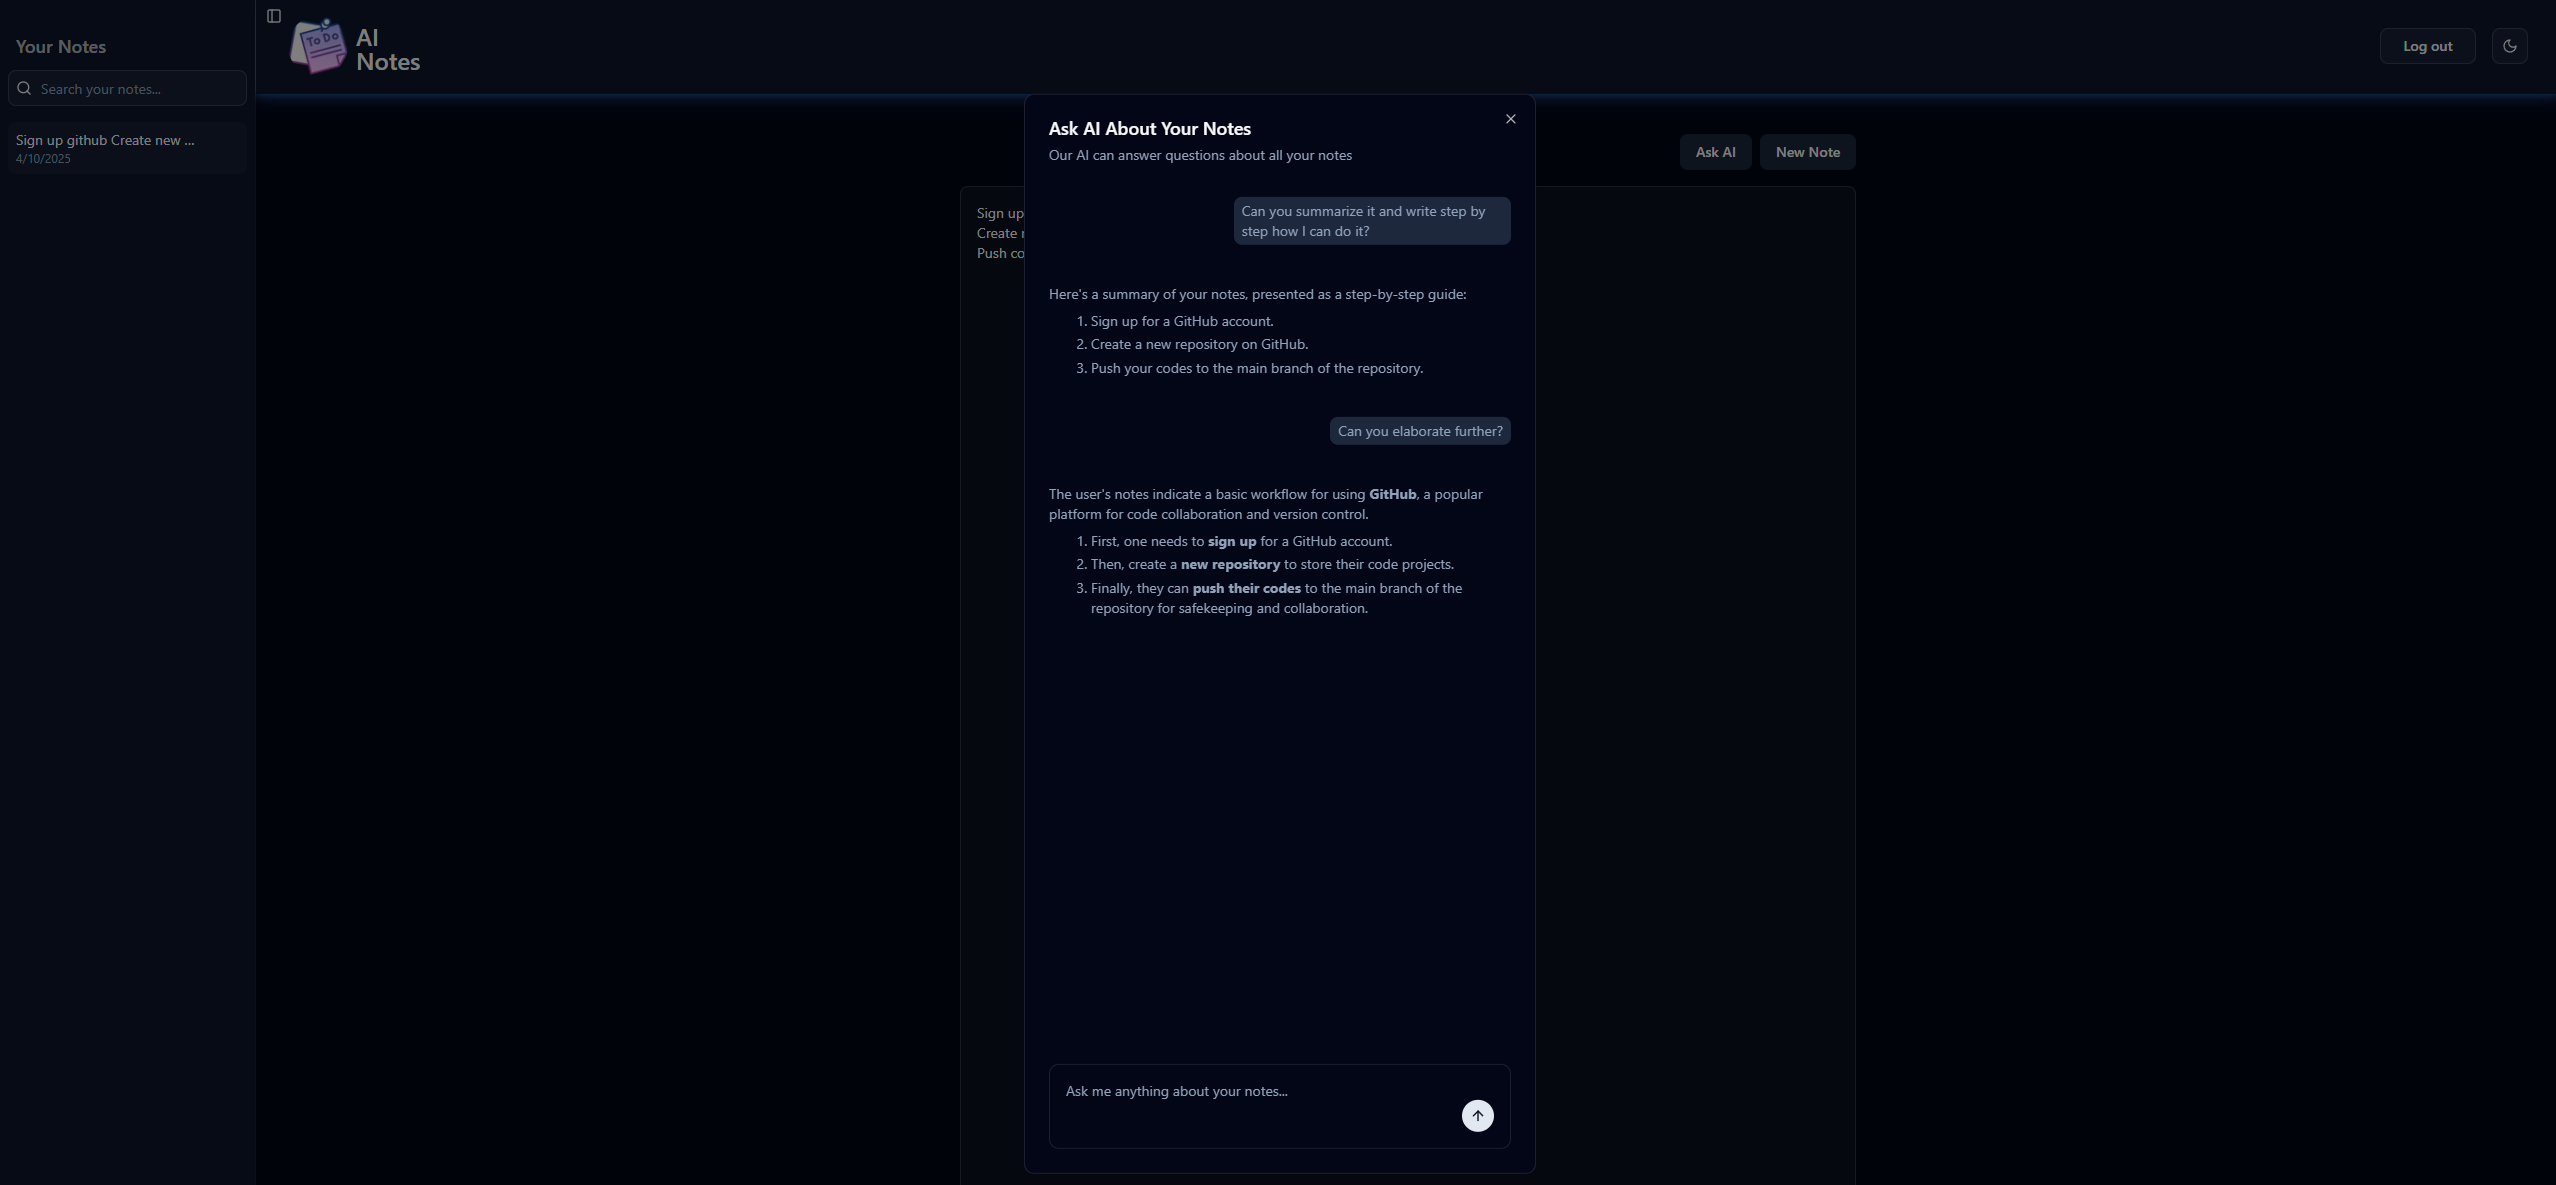Open the Sign up github note

(x=127, y=148)
